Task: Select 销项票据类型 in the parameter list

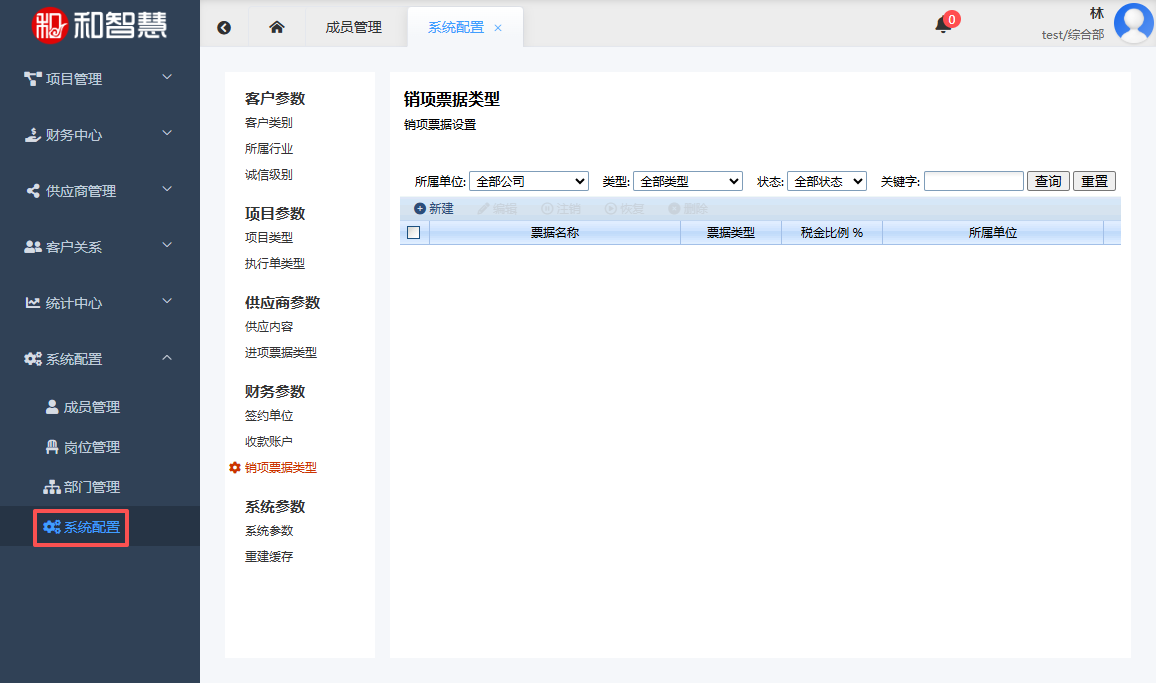Action: pyautogui.click(x=280, y=468)
